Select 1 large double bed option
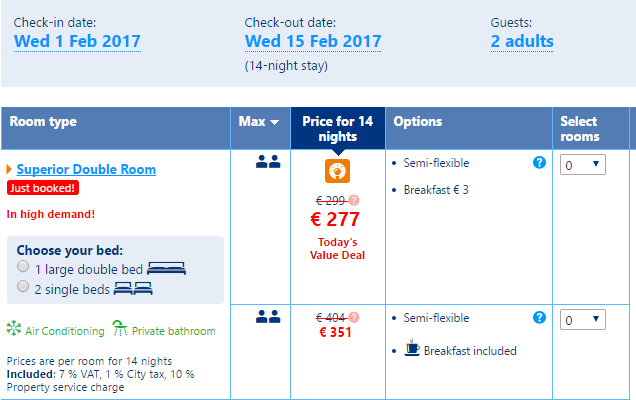 click(x=23, y=268)
